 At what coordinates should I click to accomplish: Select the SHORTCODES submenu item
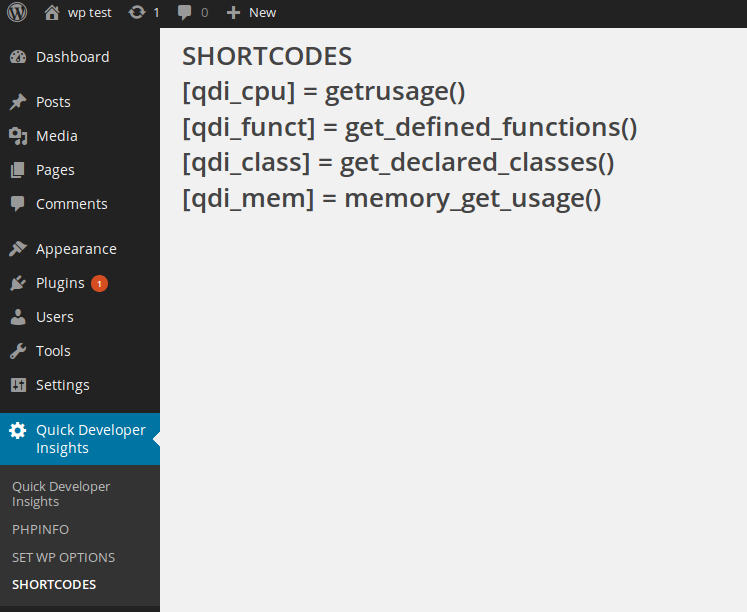coord(54,585)
